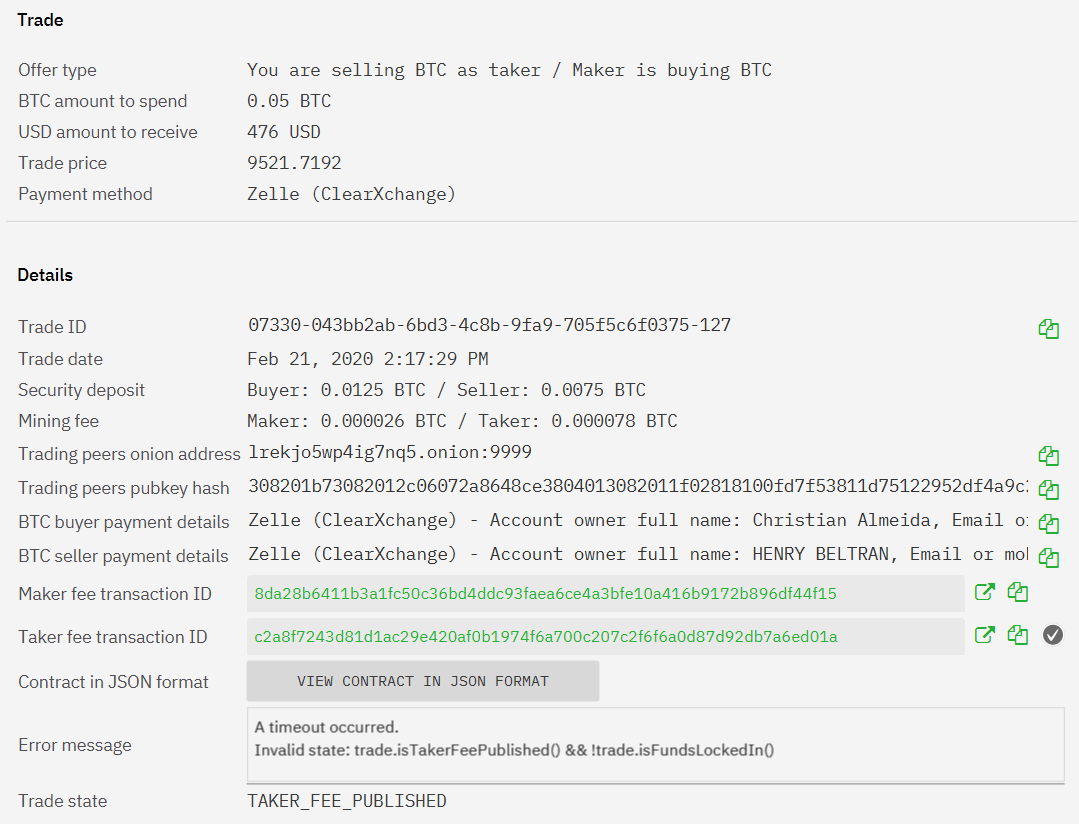Copy the trading peers onion address

pyautogui.click(x=1048, y=456)
